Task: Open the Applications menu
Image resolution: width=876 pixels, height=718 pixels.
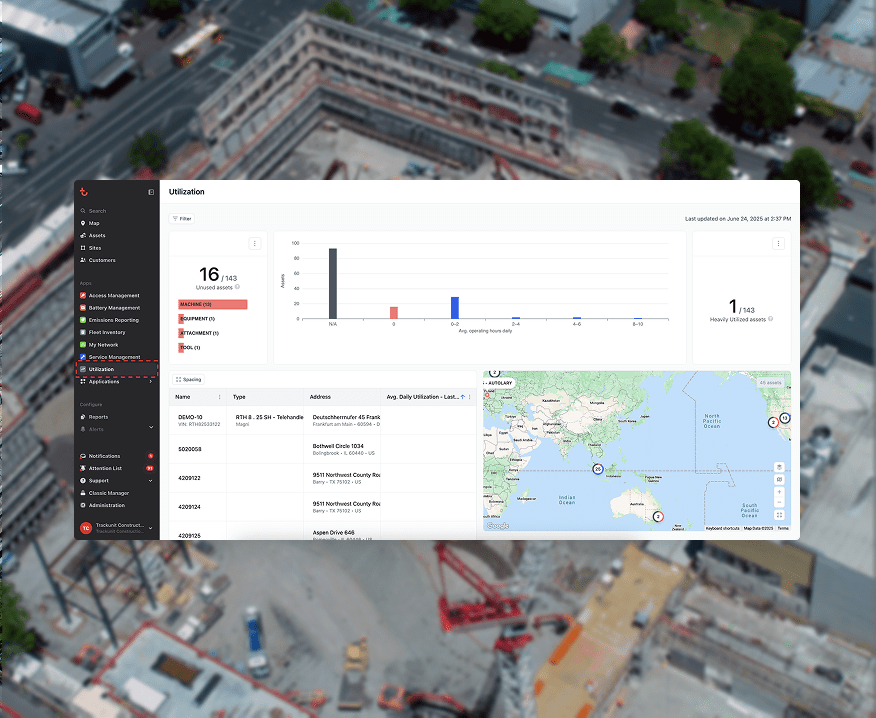Action: click(104, 381)
